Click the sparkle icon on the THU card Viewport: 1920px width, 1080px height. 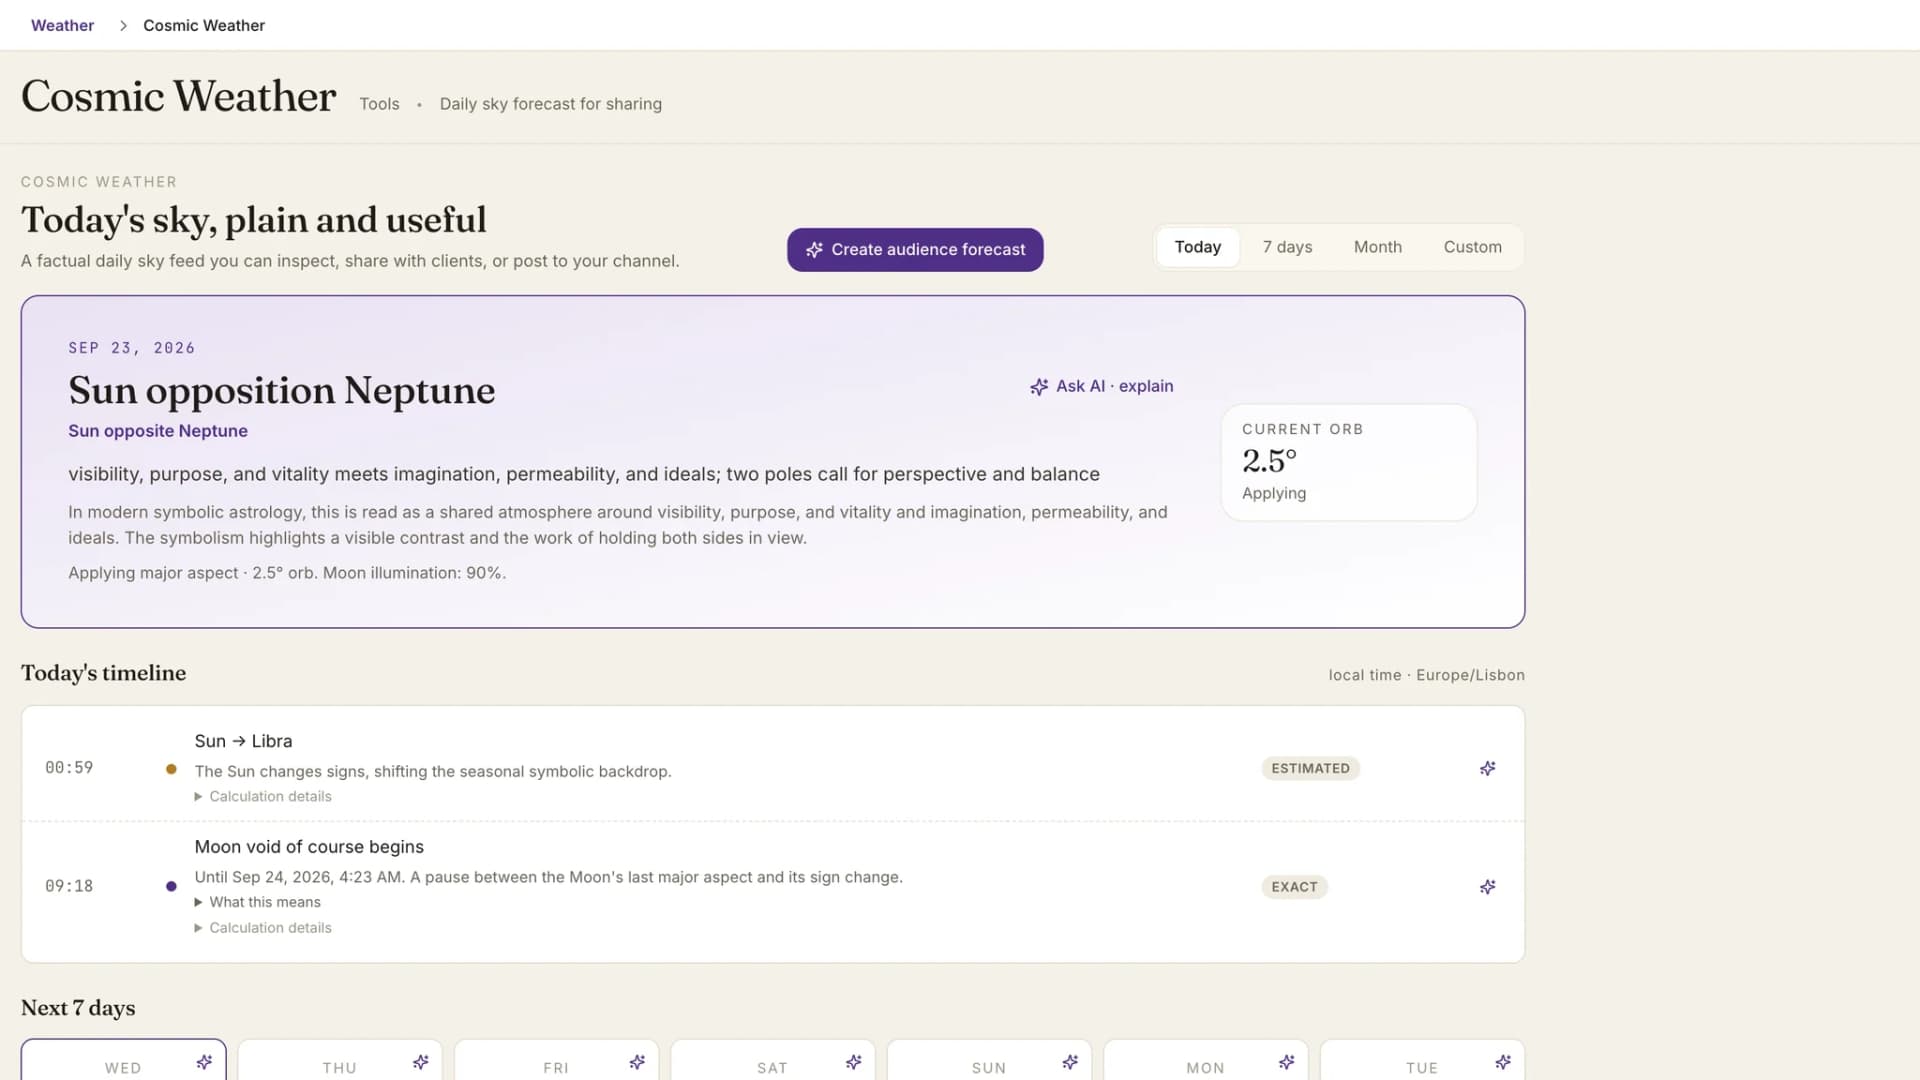[x=421, y=1062]
